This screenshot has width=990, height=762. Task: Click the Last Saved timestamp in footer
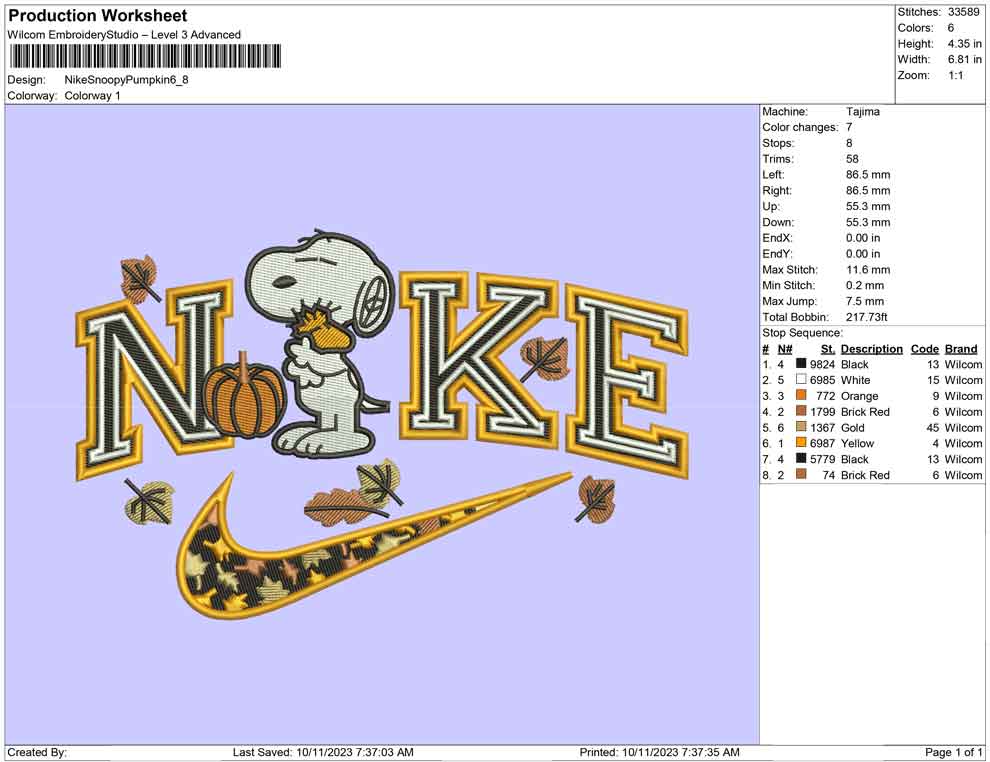(323, 752)
